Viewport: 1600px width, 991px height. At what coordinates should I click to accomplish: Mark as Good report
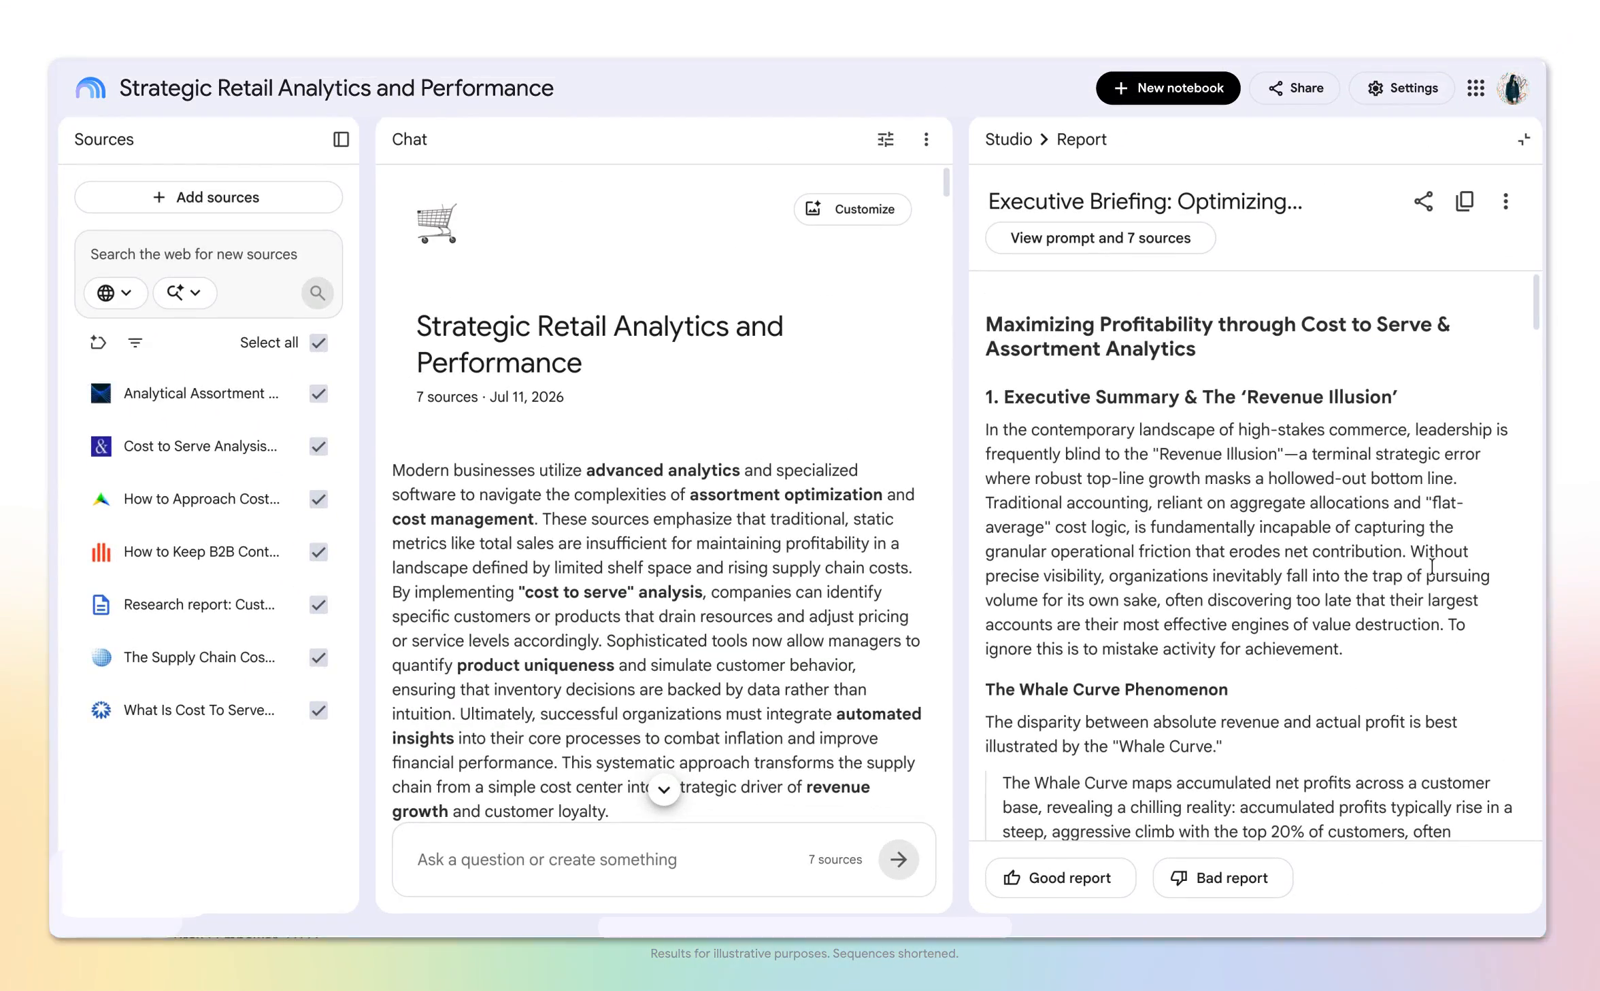click(x=1060, y=878)
